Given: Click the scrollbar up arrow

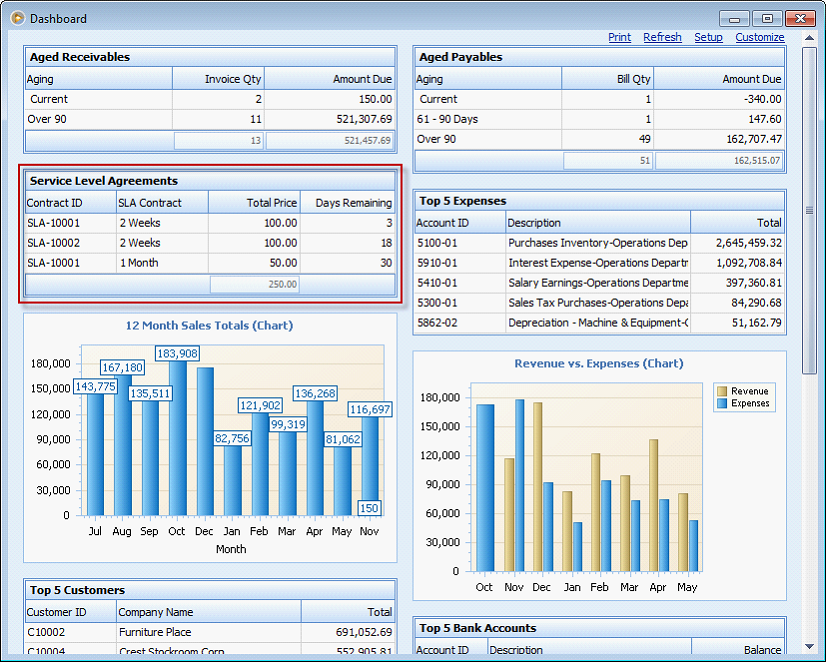Looking at the screenshot, I should point(809,38).
